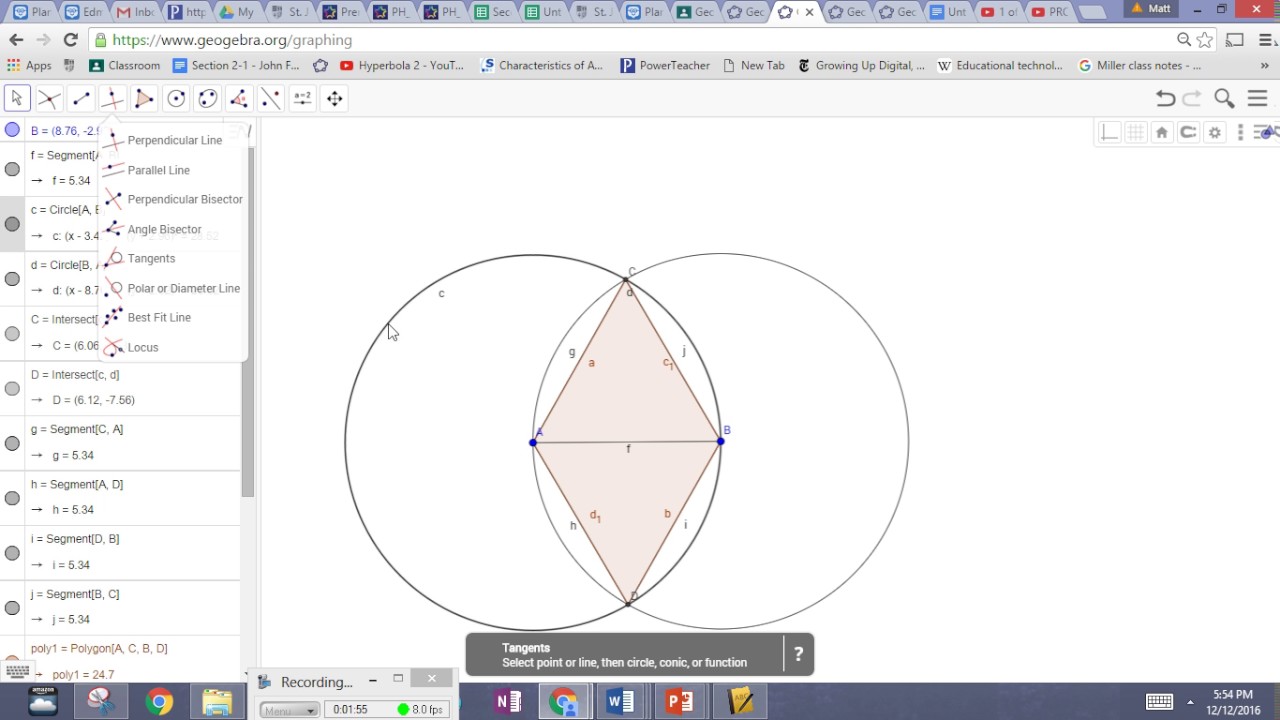Open the GeoGebra hamburger main menu
The image size is (1280, 720).
point(1257,98)
